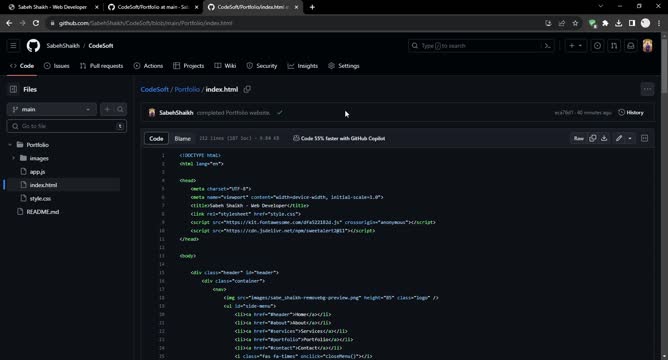Open SabehShaikh commit author link
Viewport: 668px width, 360px height.
[x=176, y=113]
